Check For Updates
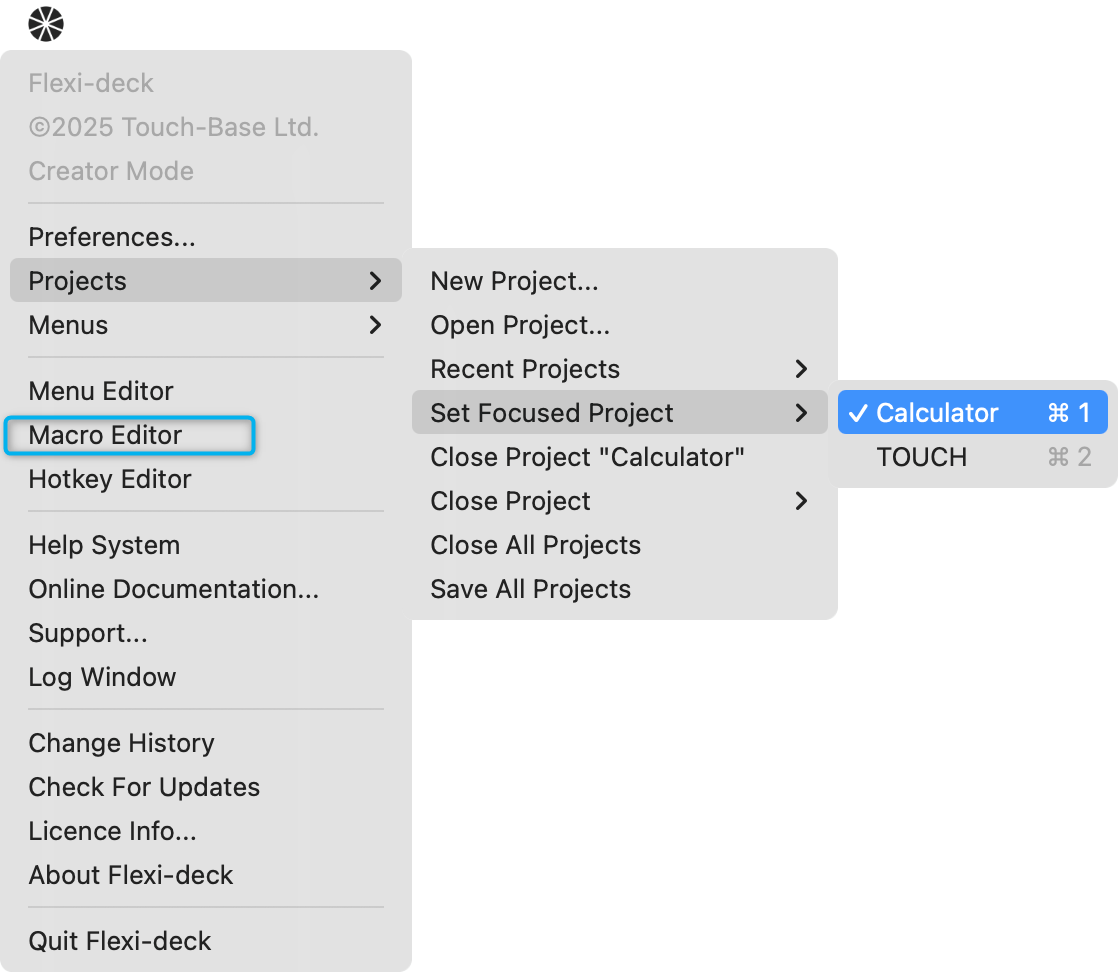Screen dimensions: 1118x972 [144, 787]
